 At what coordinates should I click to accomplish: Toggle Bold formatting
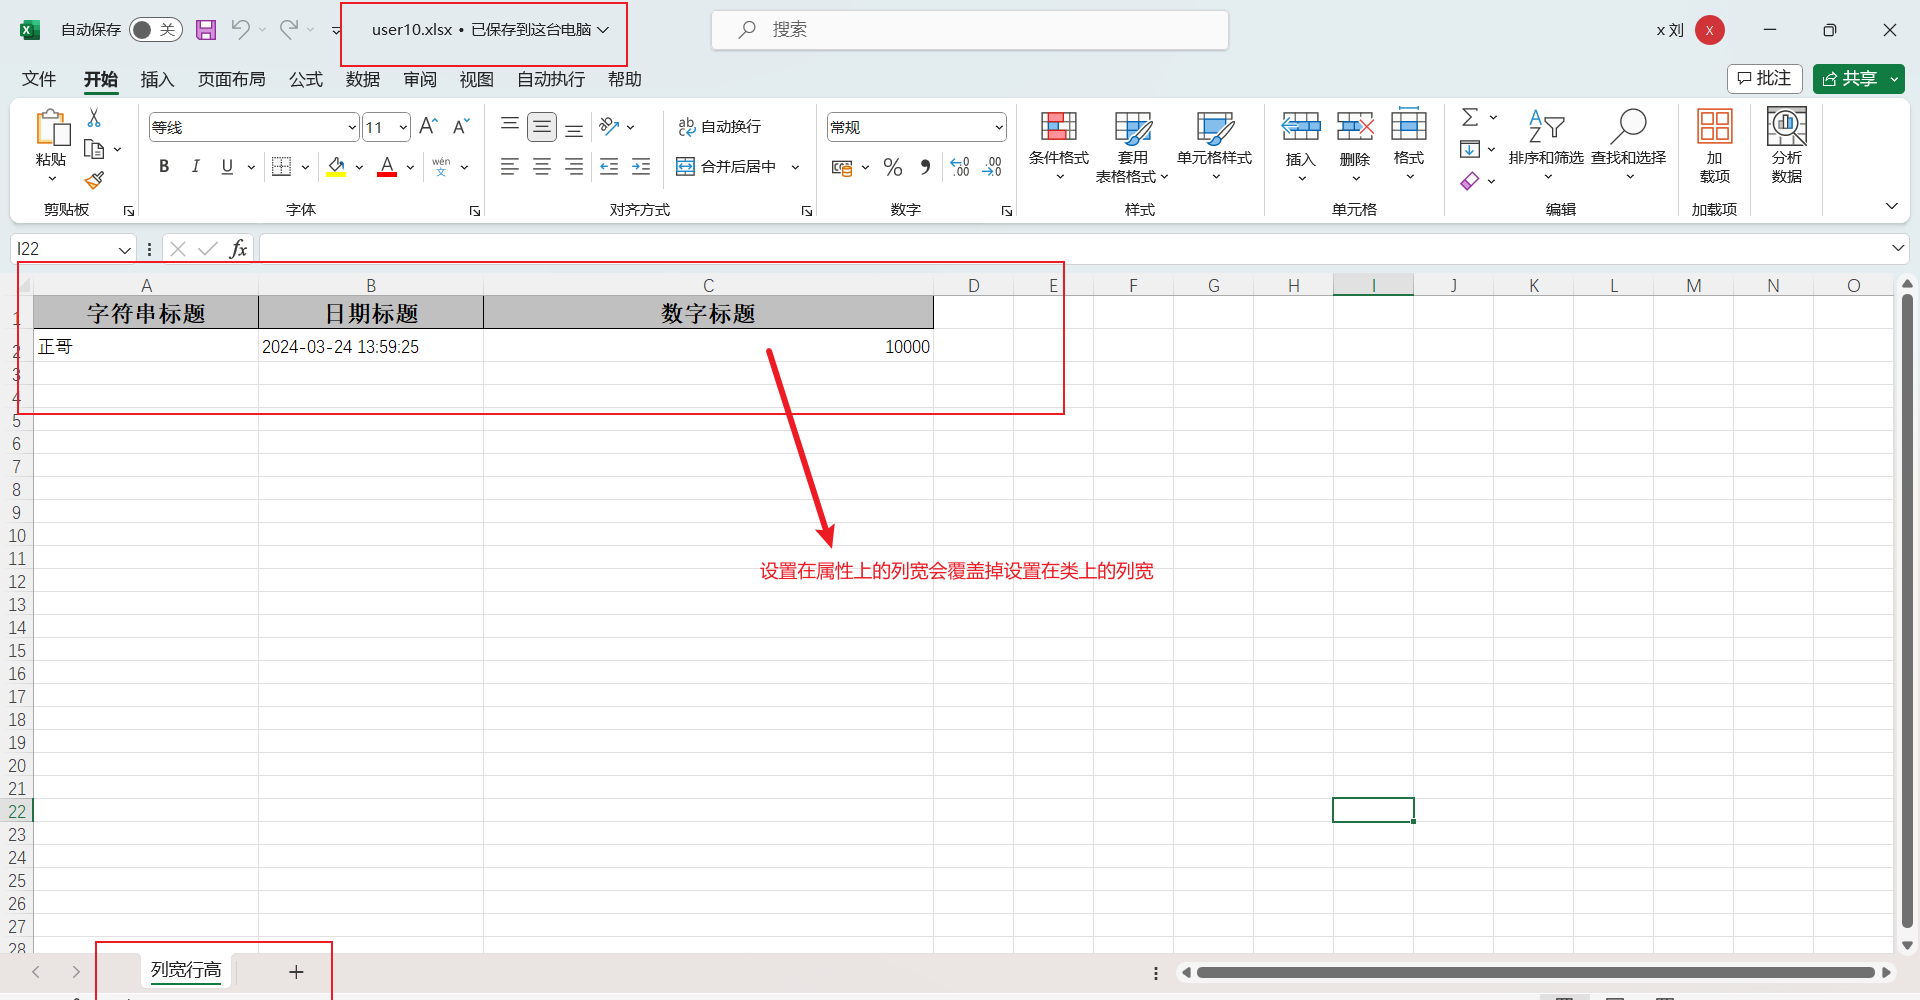(x=164, y=167)
